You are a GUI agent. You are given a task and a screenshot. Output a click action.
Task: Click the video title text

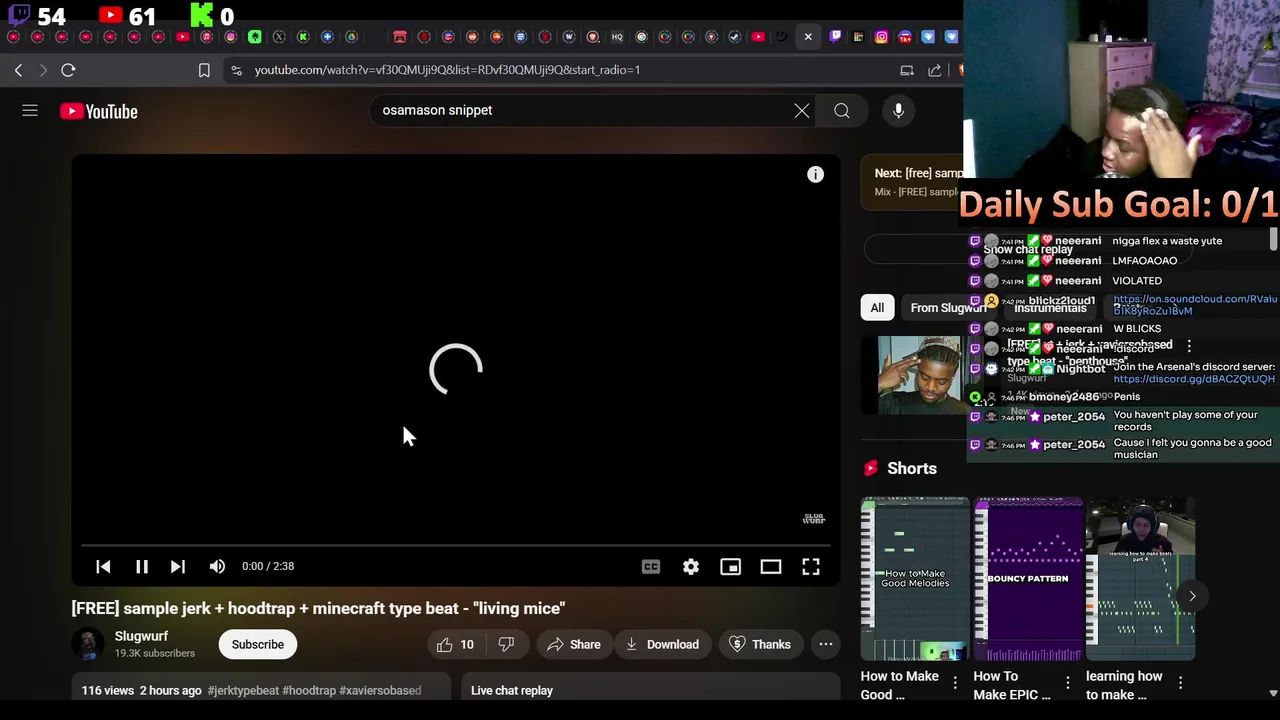tap(318, 608)
